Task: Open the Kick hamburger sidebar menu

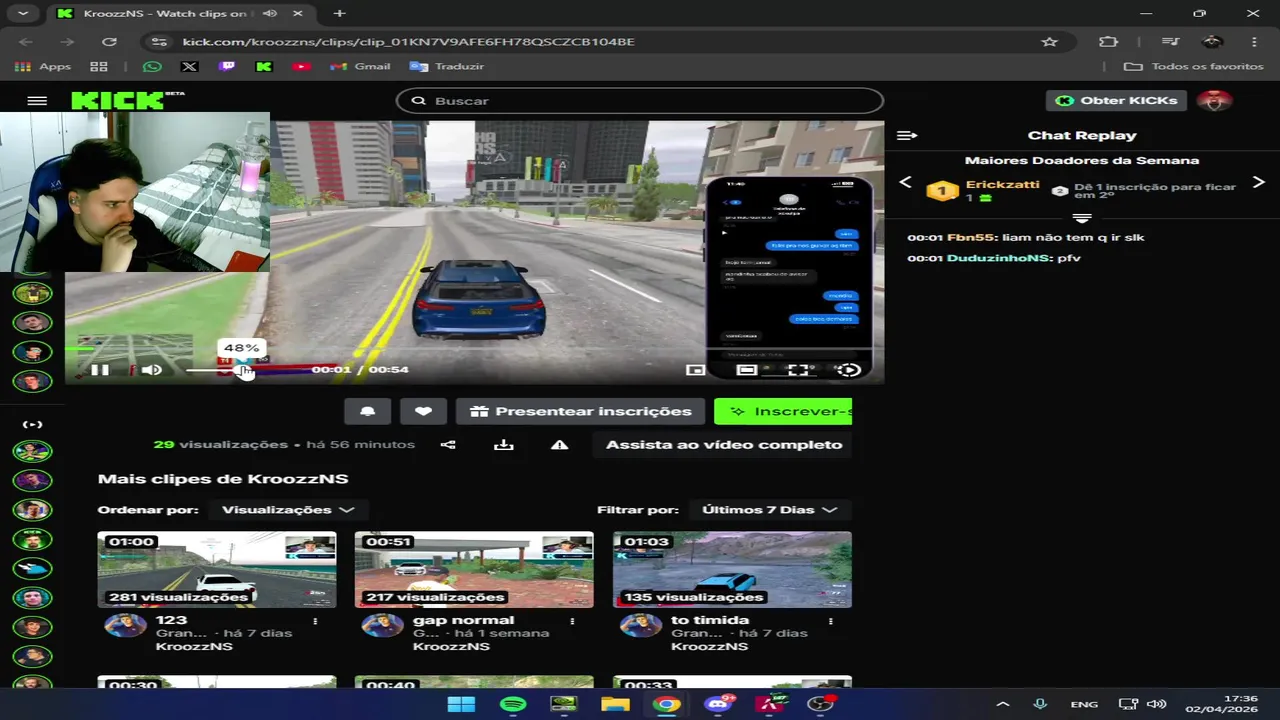Action: click(37, 101)
